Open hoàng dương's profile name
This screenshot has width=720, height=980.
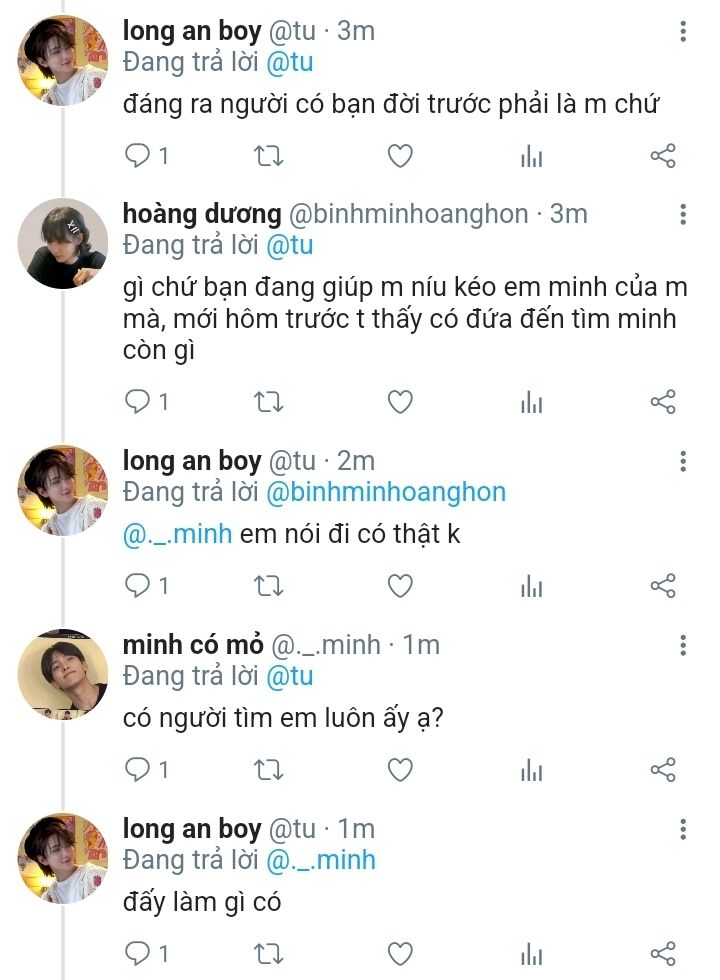[x=202, y=214]
